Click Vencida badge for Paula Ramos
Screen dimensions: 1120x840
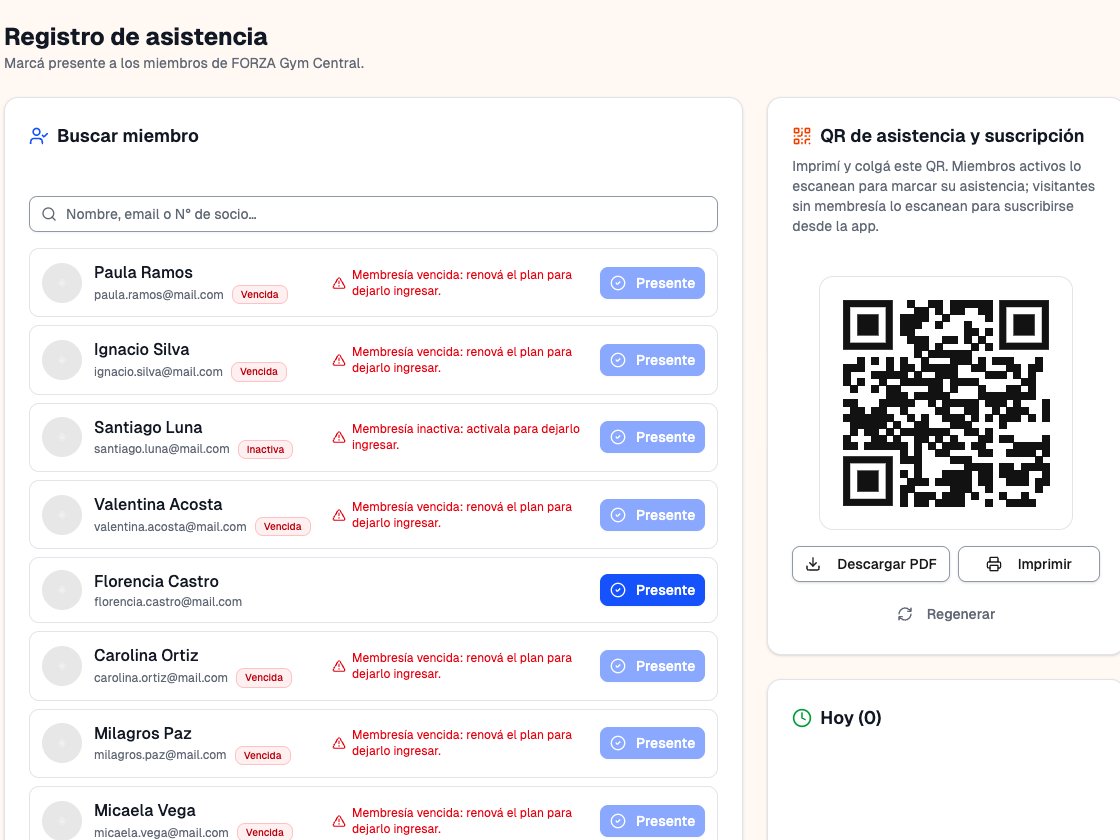coord(260,294)
